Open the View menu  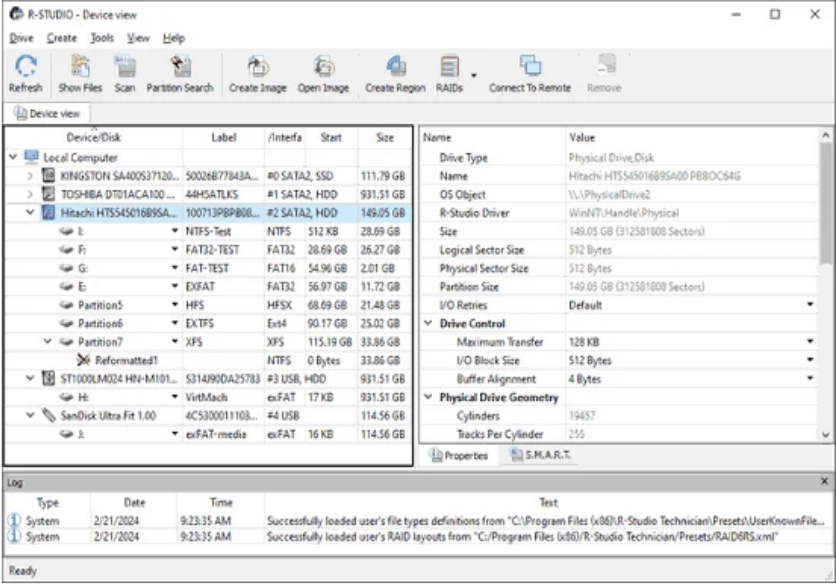[138, 38]
